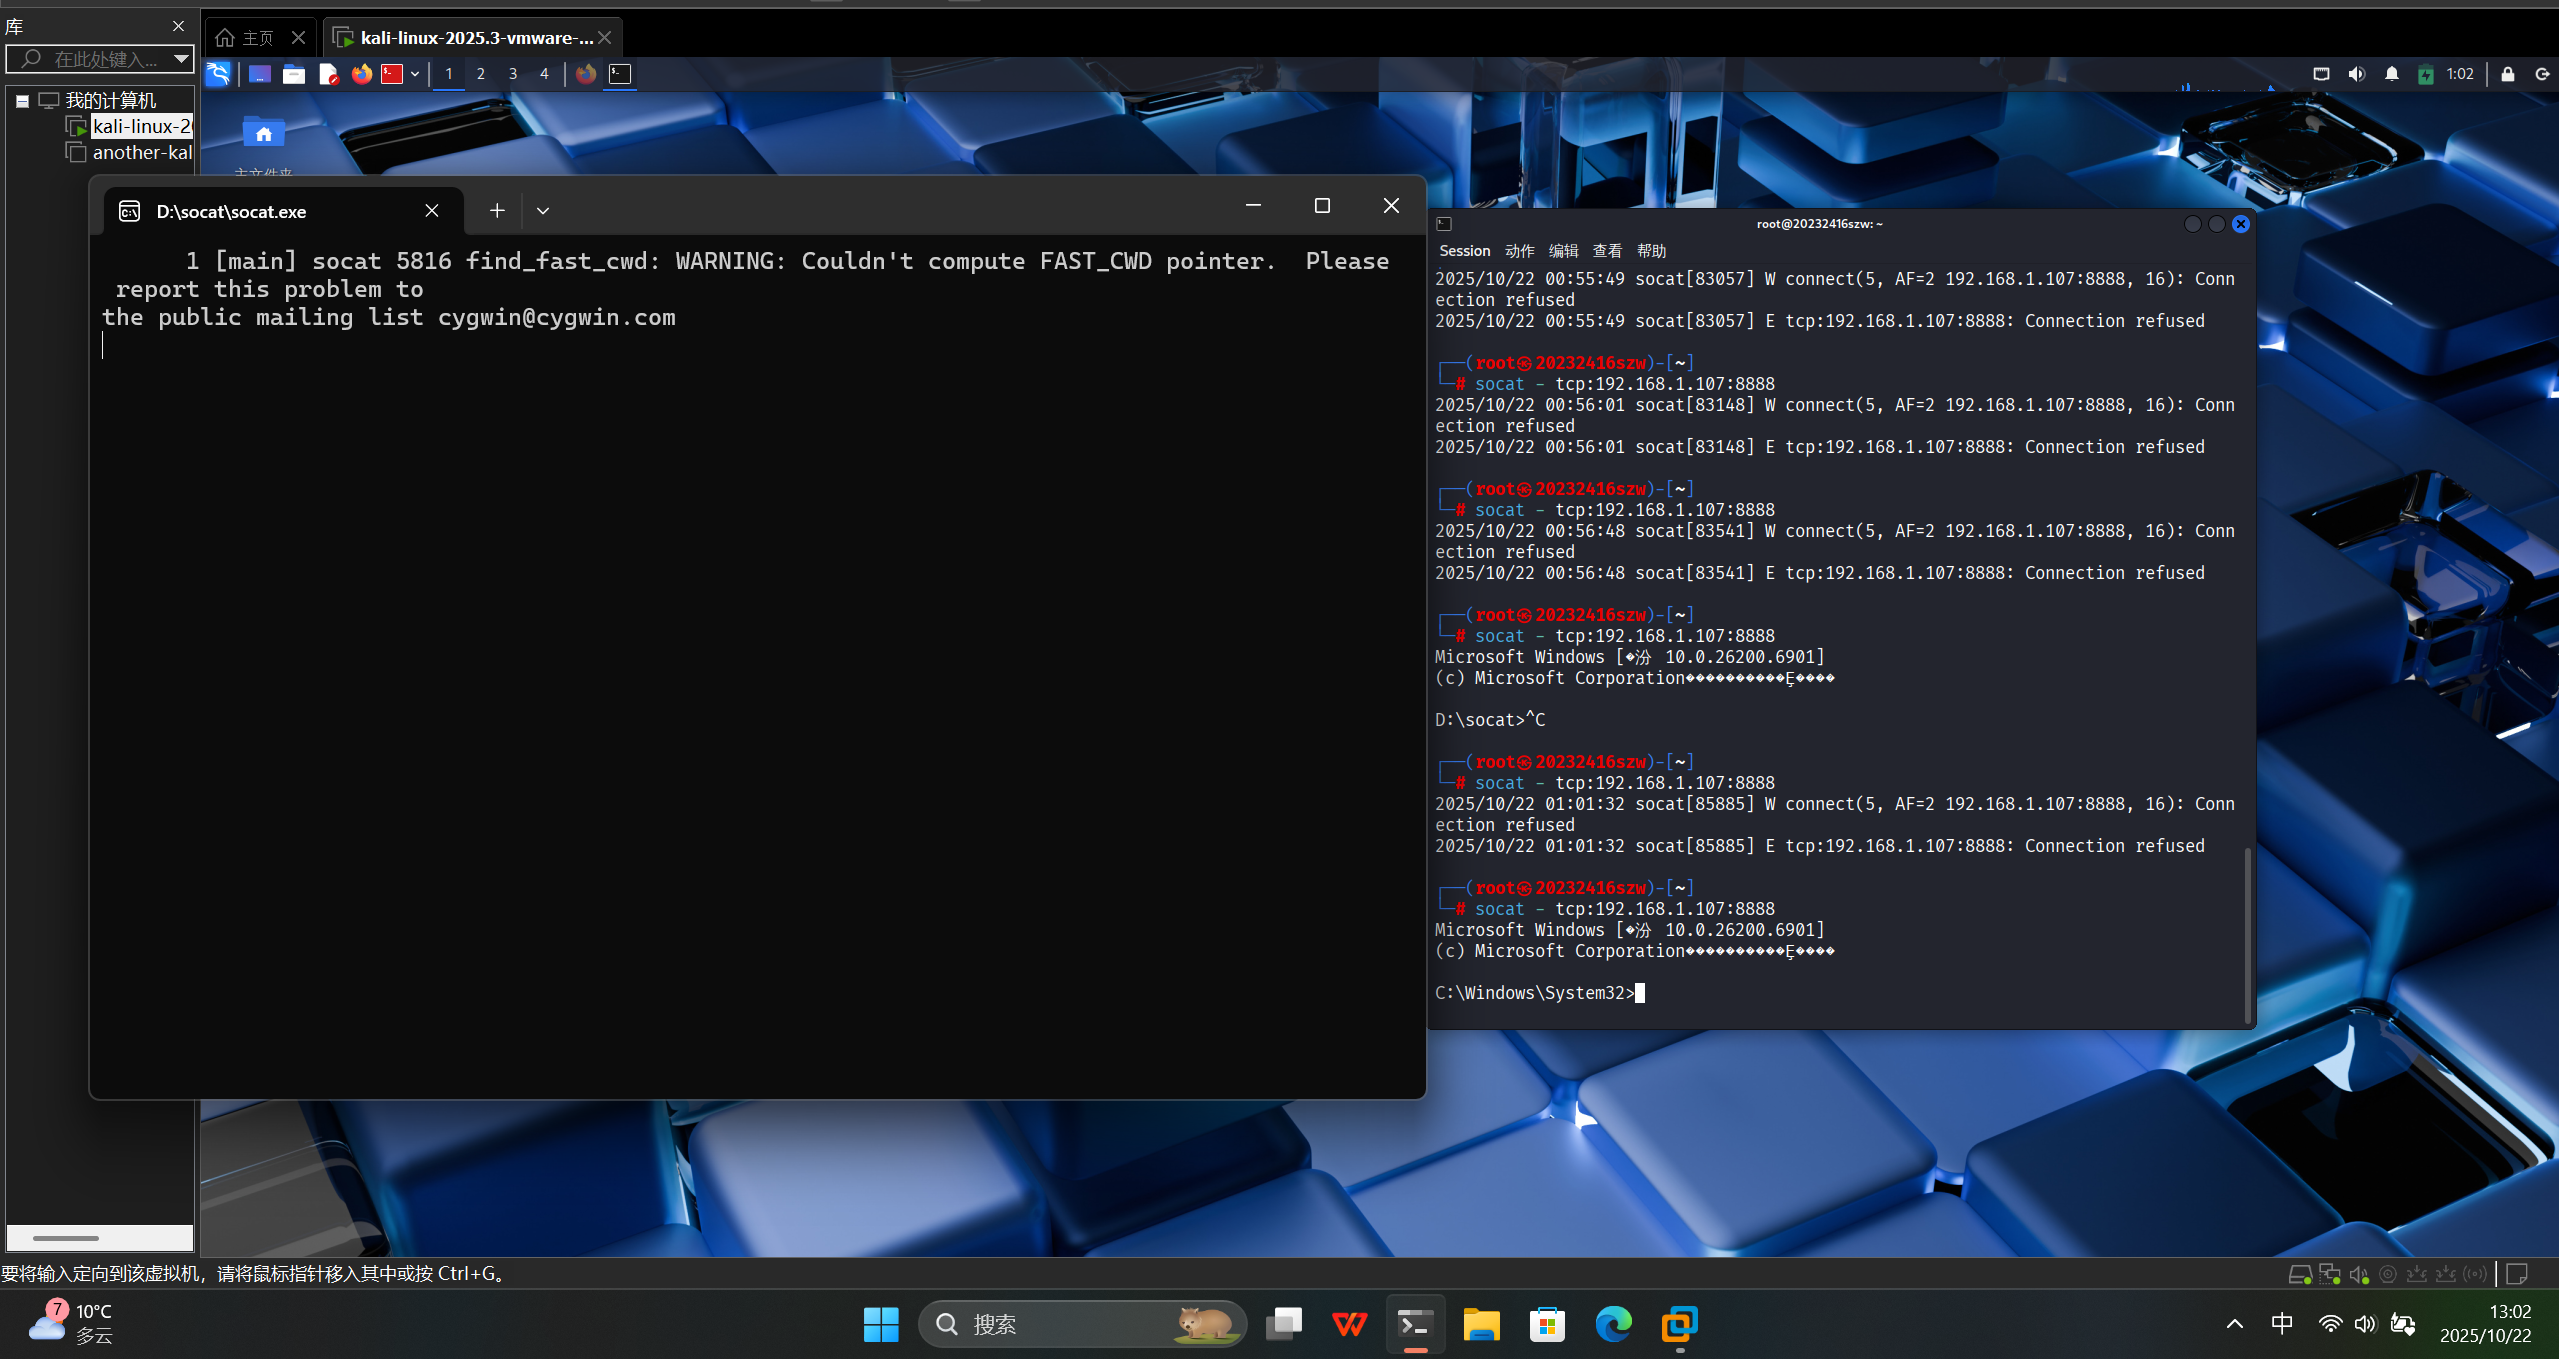Open the Windows Terminal new-tab dropdown chevron

point(543,211)
